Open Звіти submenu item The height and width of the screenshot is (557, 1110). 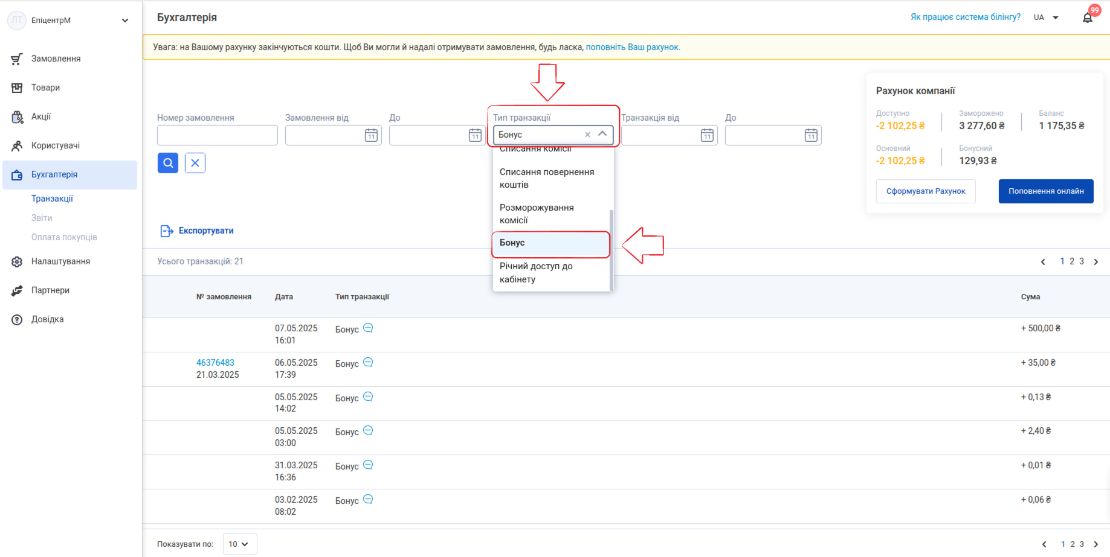pos(42,218)
